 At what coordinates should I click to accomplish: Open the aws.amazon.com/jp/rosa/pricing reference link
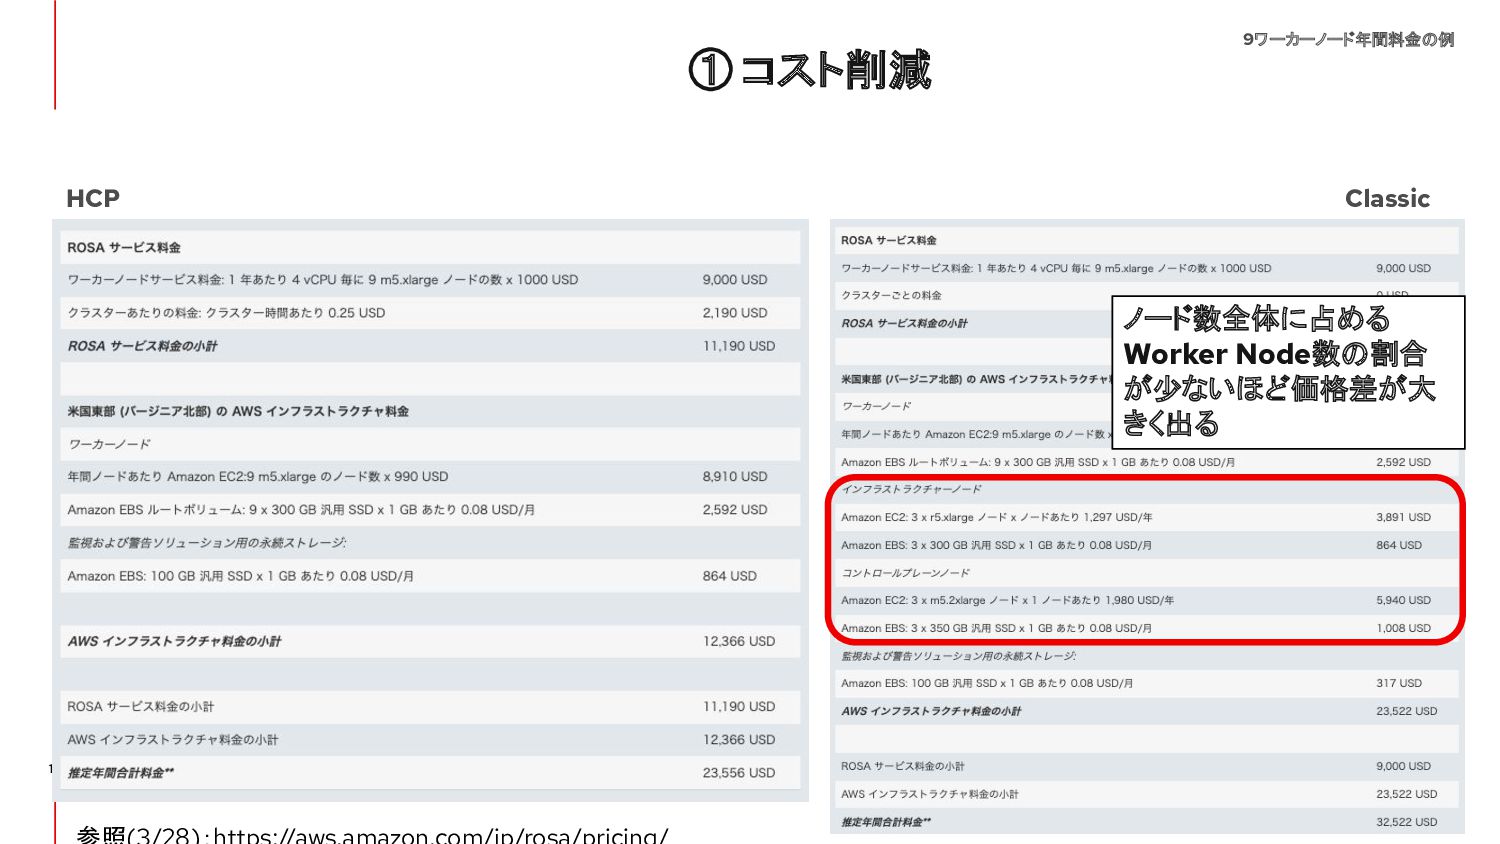(x=441, y=835)
